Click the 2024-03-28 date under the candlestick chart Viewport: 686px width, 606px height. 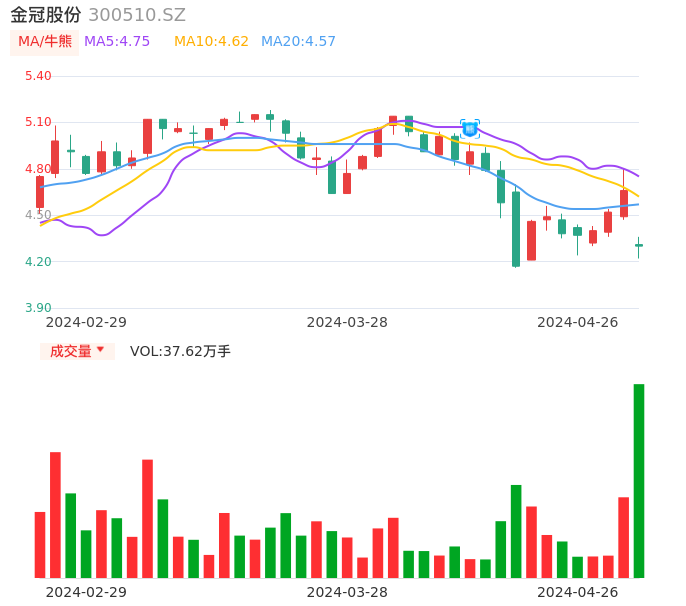point(347,322)
